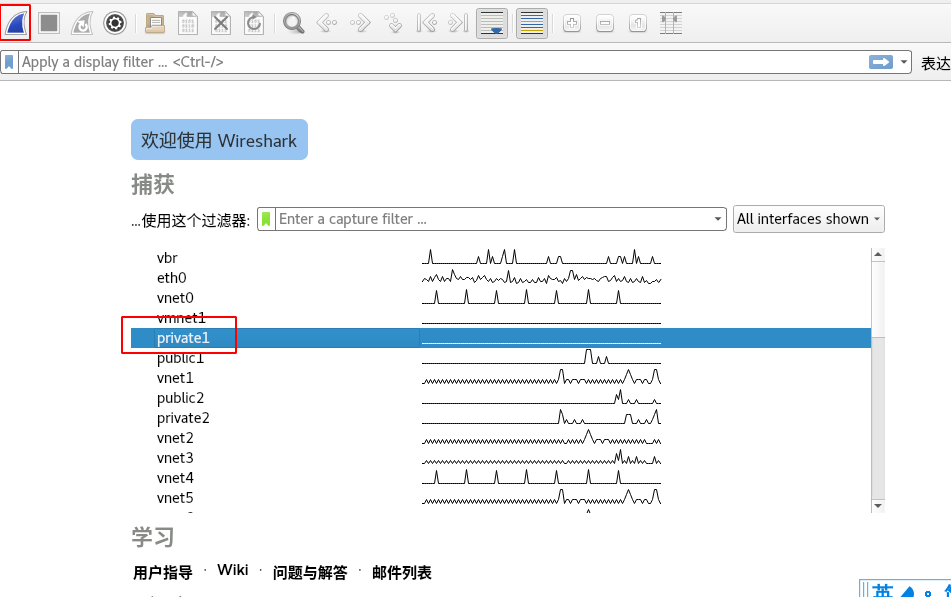951x597 pixels.
Task: Click the 欢迎使用 Wireshark banner
Action: click(219, 140)
